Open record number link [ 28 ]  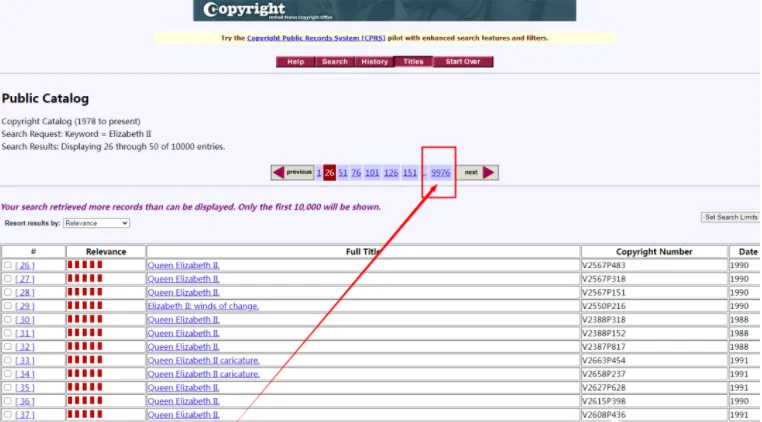point(25,293)
